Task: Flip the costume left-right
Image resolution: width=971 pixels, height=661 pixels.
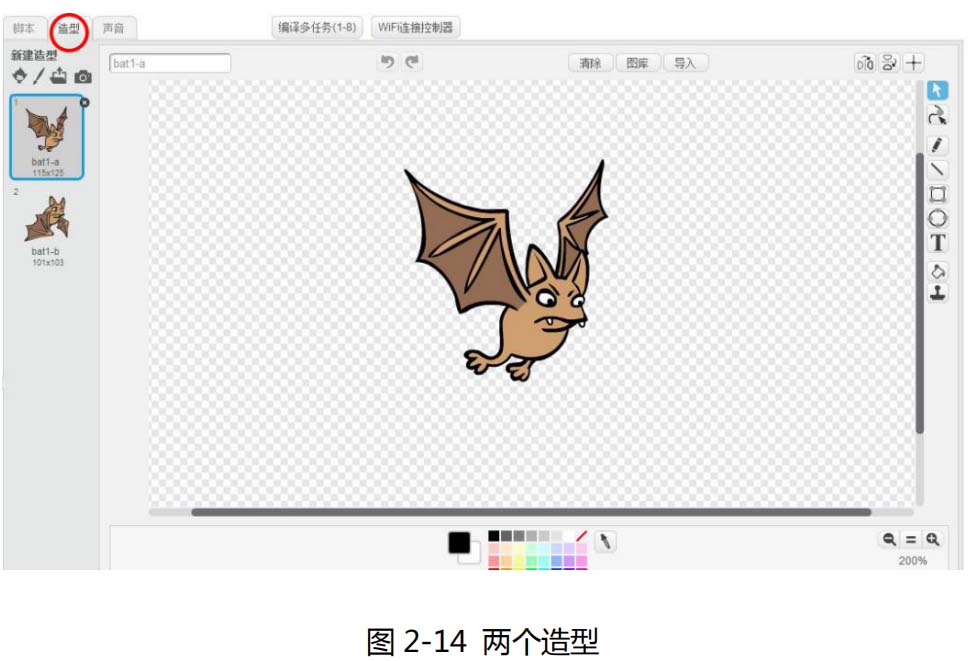Action: pyautogui.click(x=864, y=63)
